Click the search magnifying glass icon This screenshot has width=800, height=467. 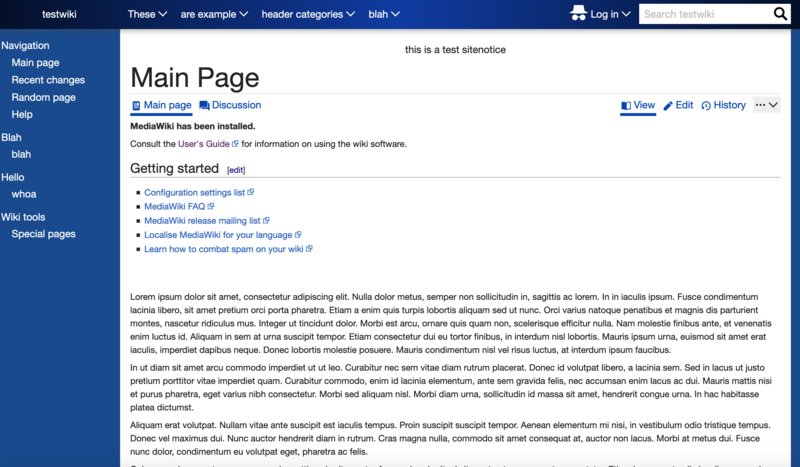tap(780, 14)
